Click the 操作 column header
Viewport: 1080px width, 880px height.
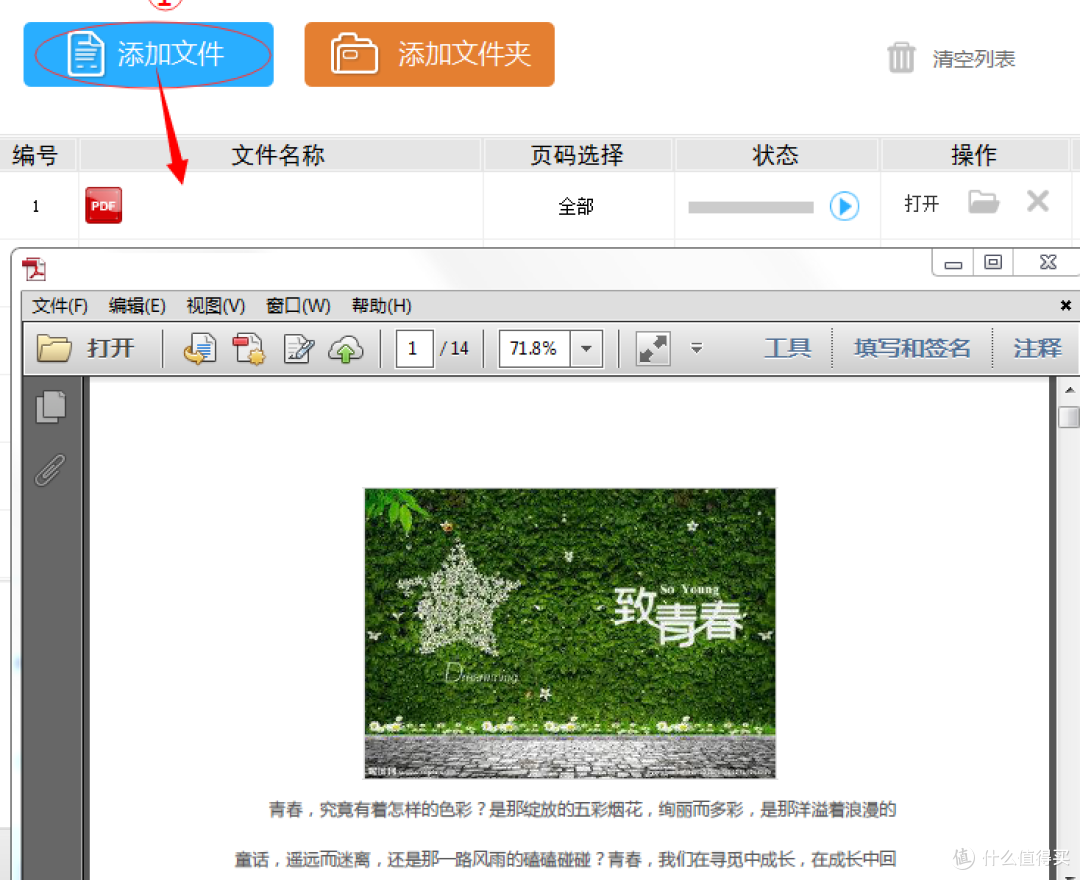coord(973,155)
